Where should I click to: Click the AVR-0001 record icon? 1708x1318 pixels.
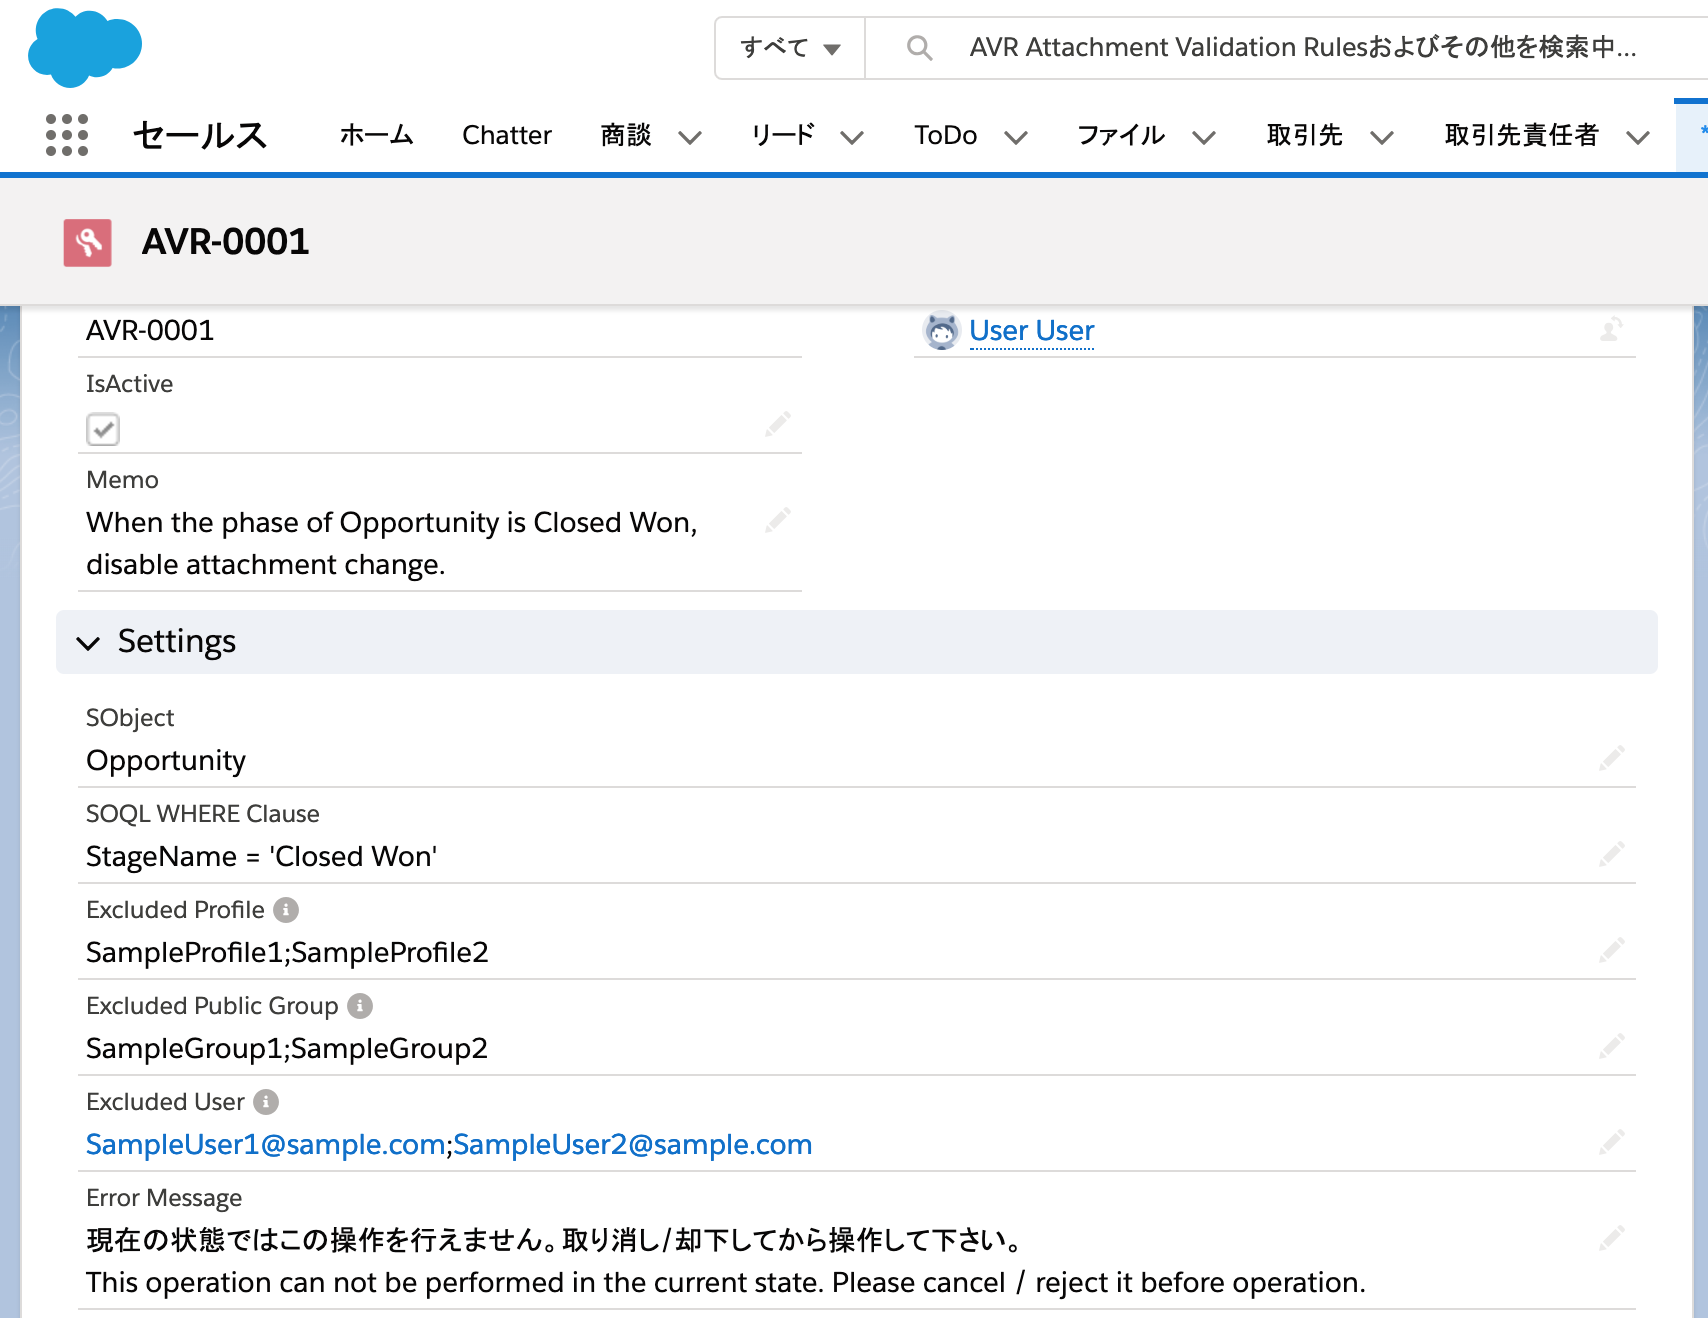[x=86, y=241]
